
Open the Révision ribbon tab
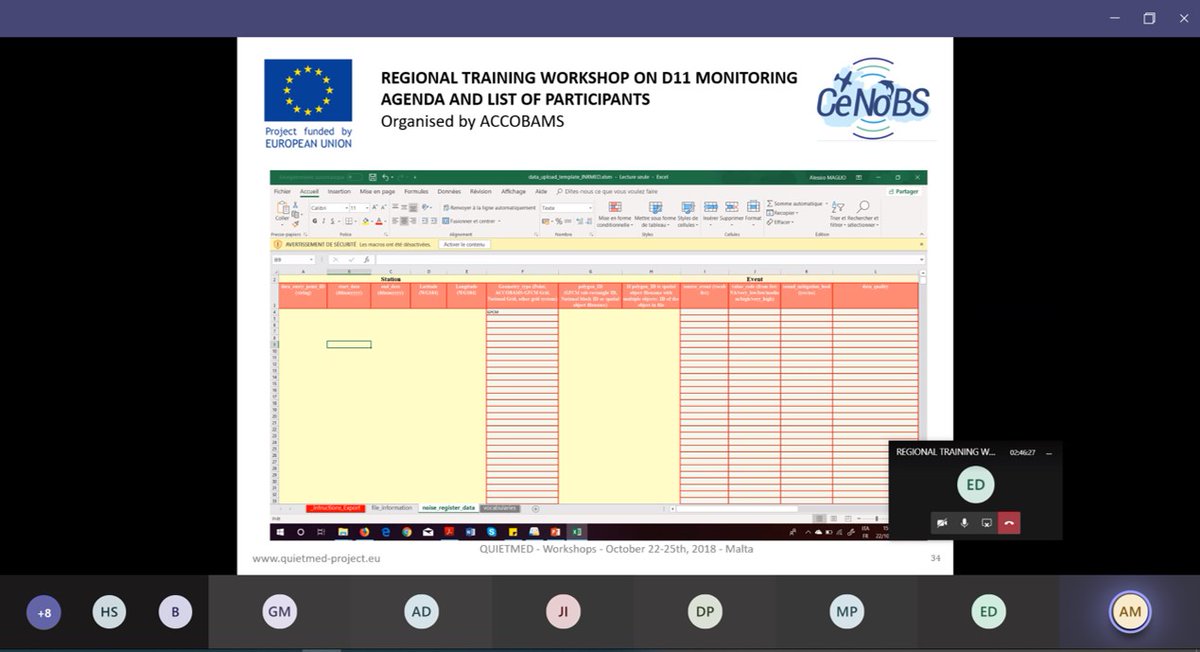pos(481,190)
